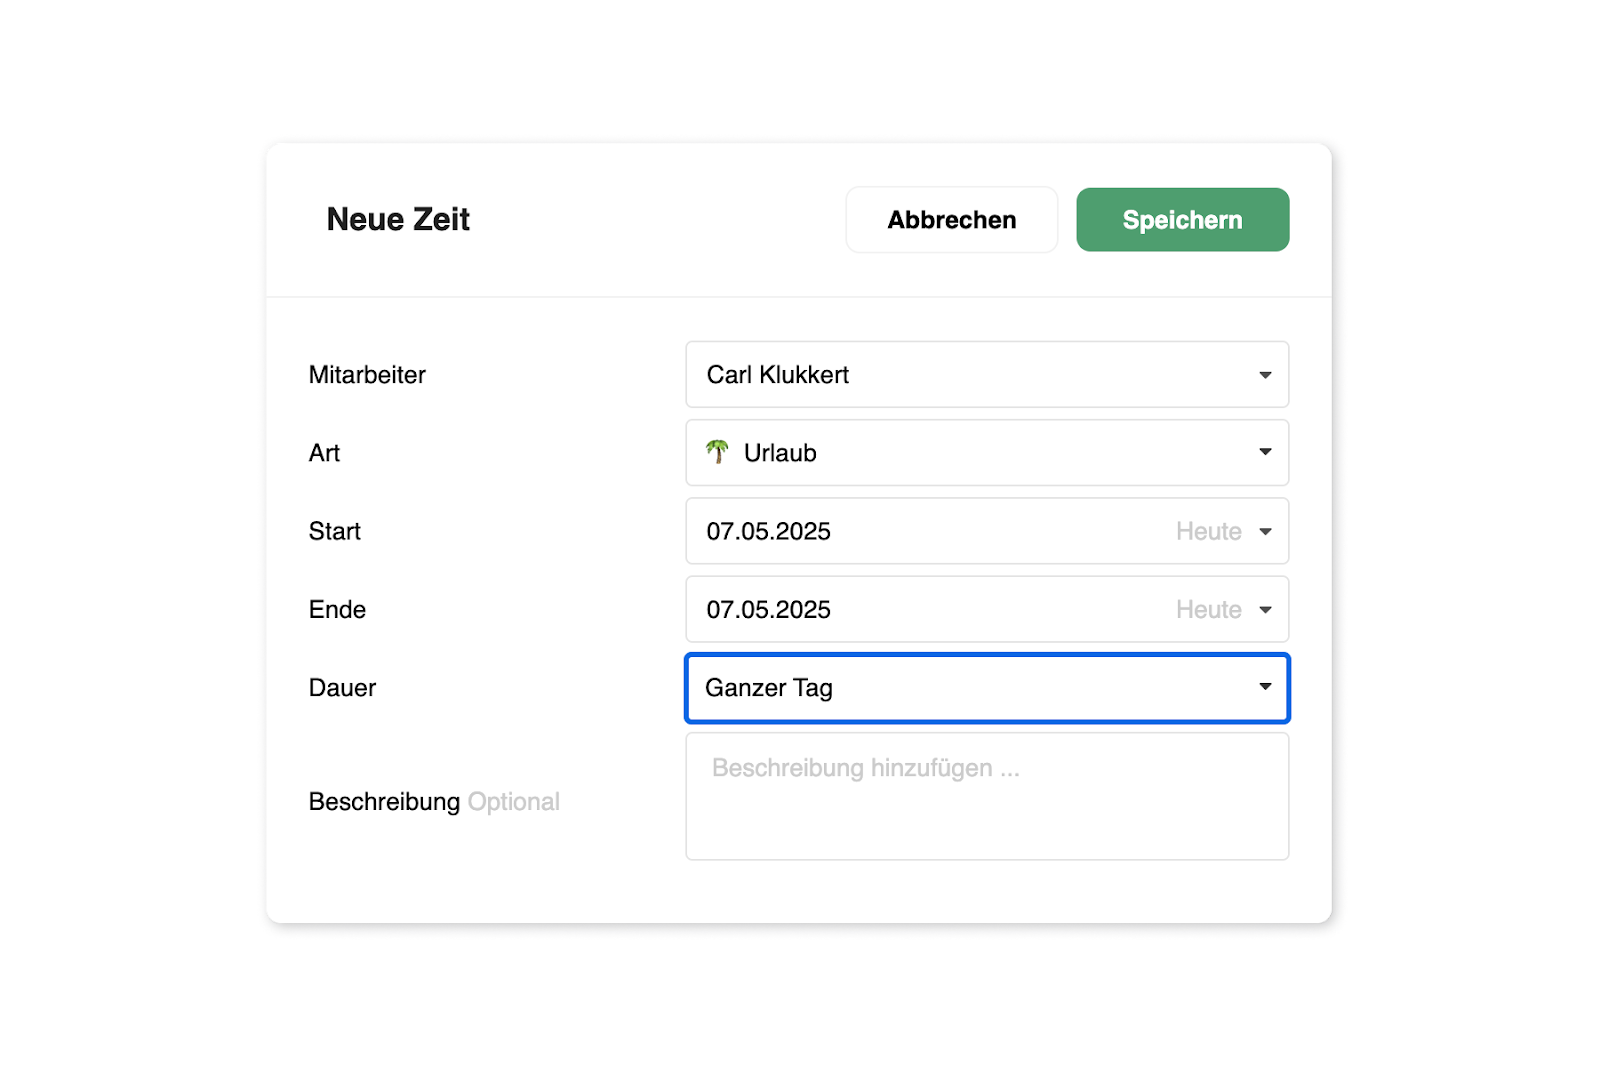Click the Beschreibung hinzufügen text area
Screen dimensions: 1600x1067
987,796
